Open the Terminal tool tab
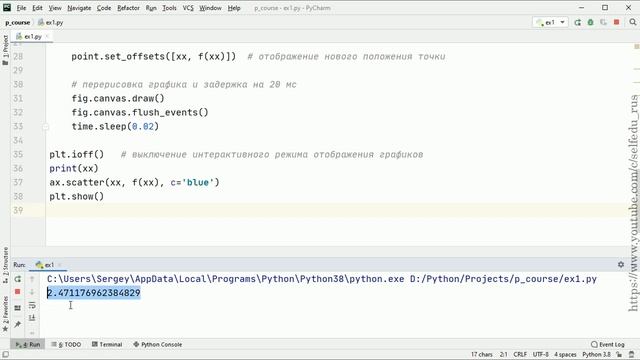This screenshot has height=360, width=640. point(107,344)
